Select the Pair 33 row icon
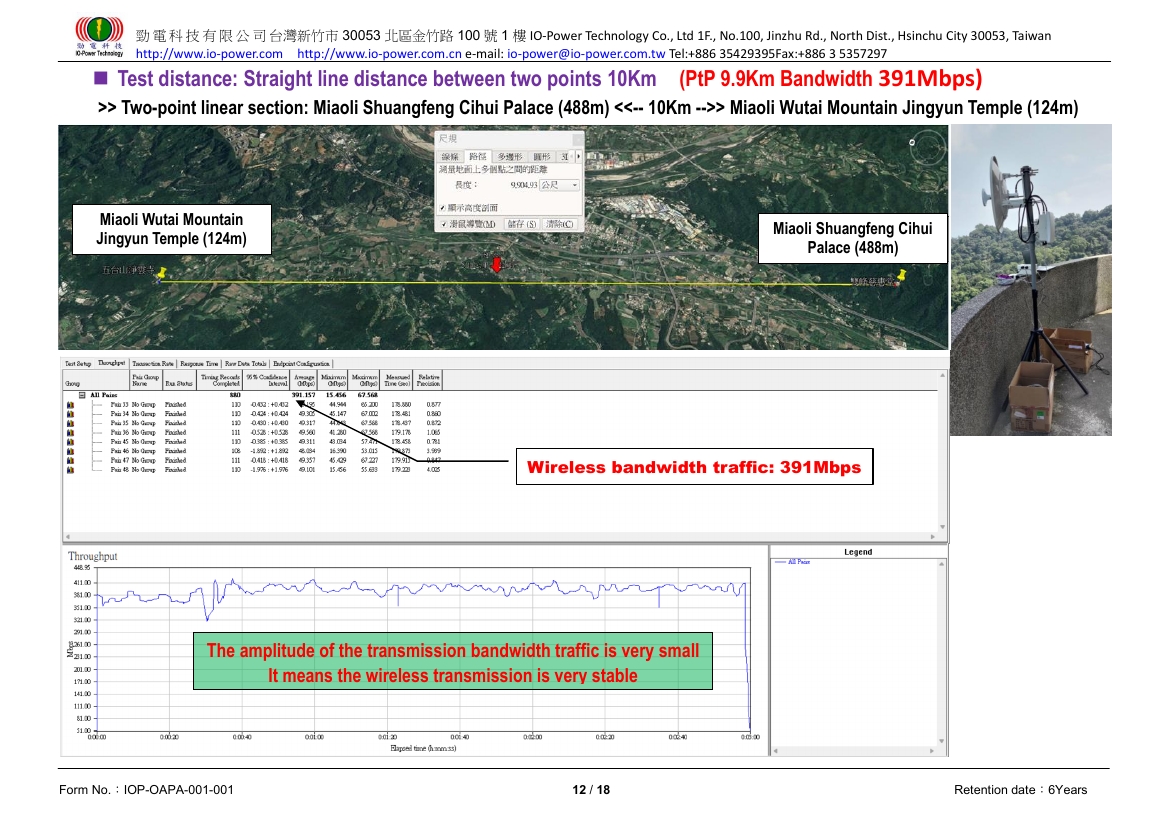 [70, 405]
